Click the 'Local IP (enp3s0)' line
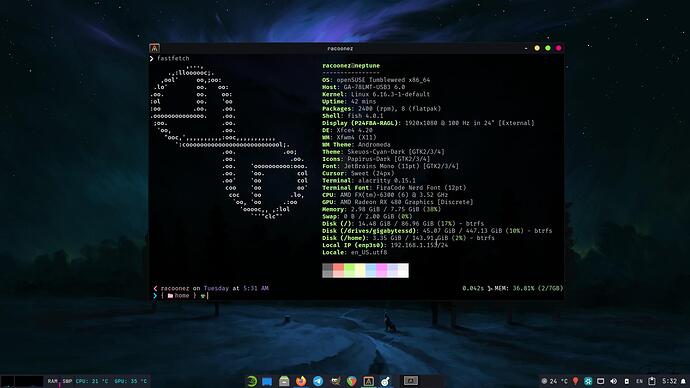Screen dimensions: 690x388 tap(385, 245)
